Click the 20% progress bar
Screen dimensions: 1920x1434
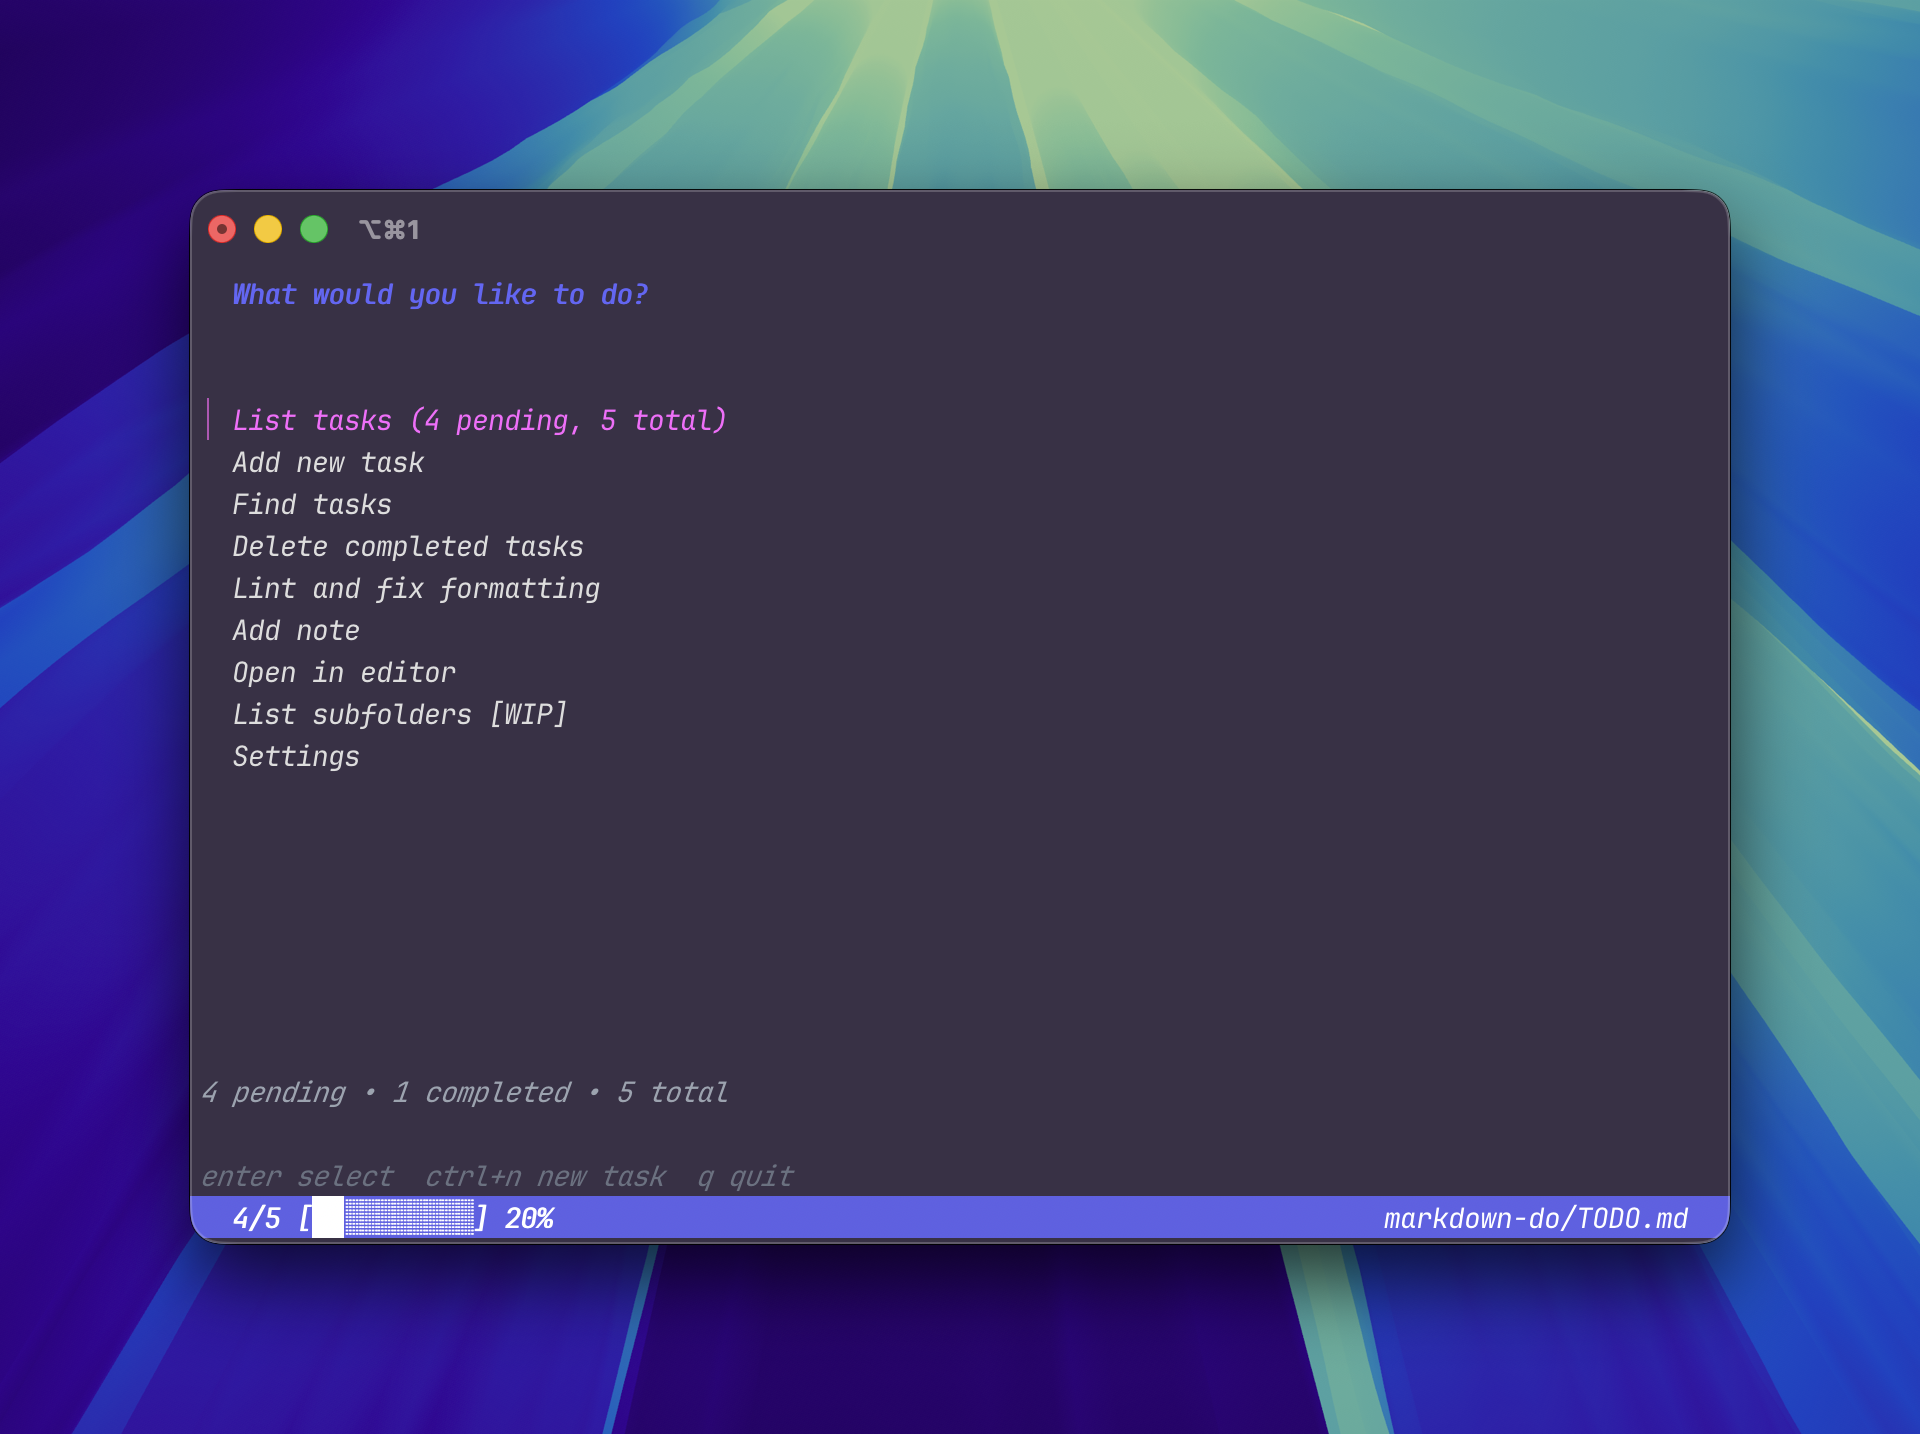[395, 1218]
